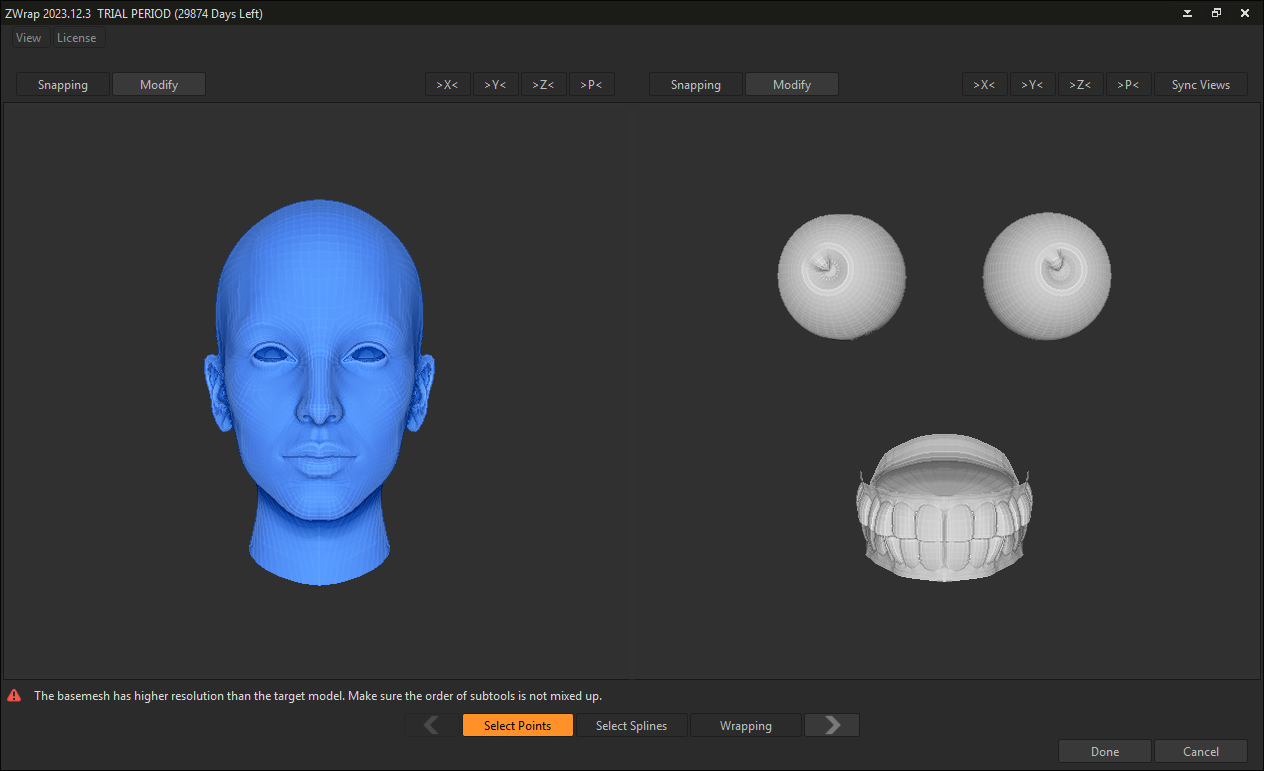Go to previous step with left arrow
Screen dimensions: 1264x771
[432, 725]
